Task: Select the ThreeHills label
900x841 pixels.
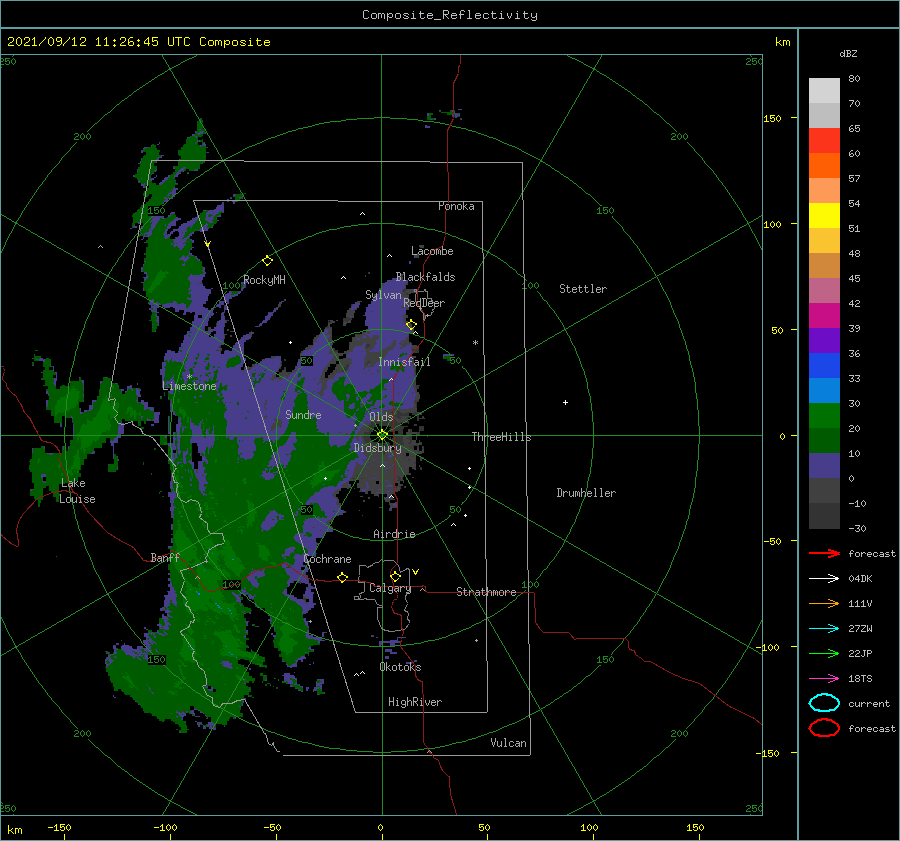Action: click(x=501, y=437)
